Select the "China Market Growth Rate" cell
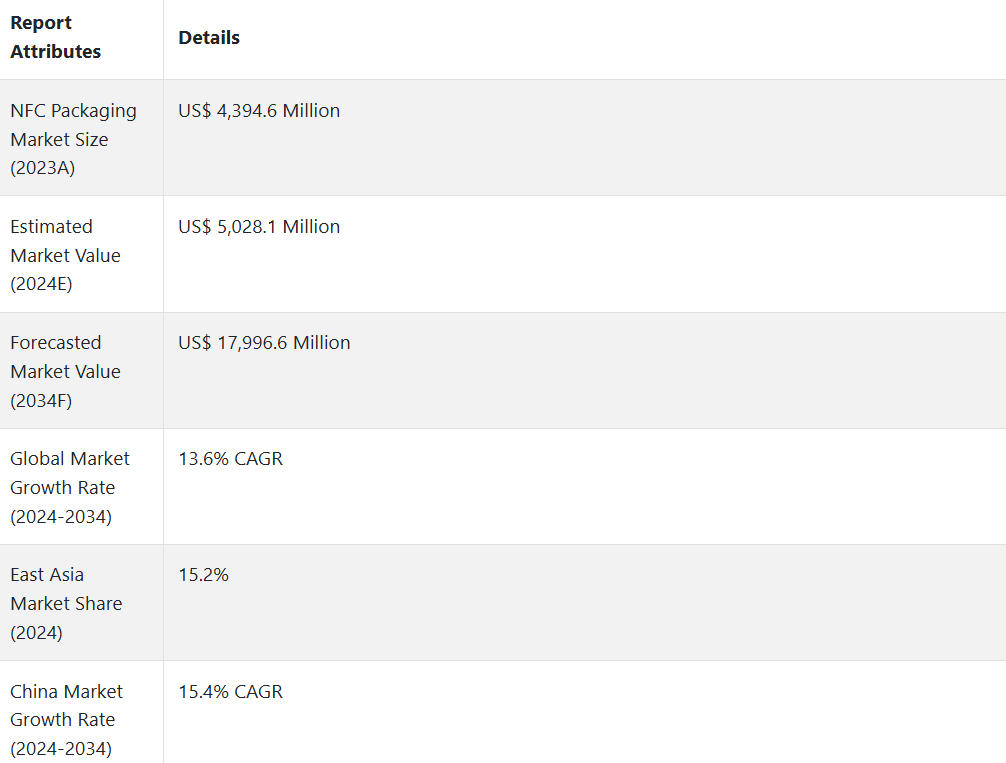The width and height of the screenshot is (1006, 763). (66, 719)
